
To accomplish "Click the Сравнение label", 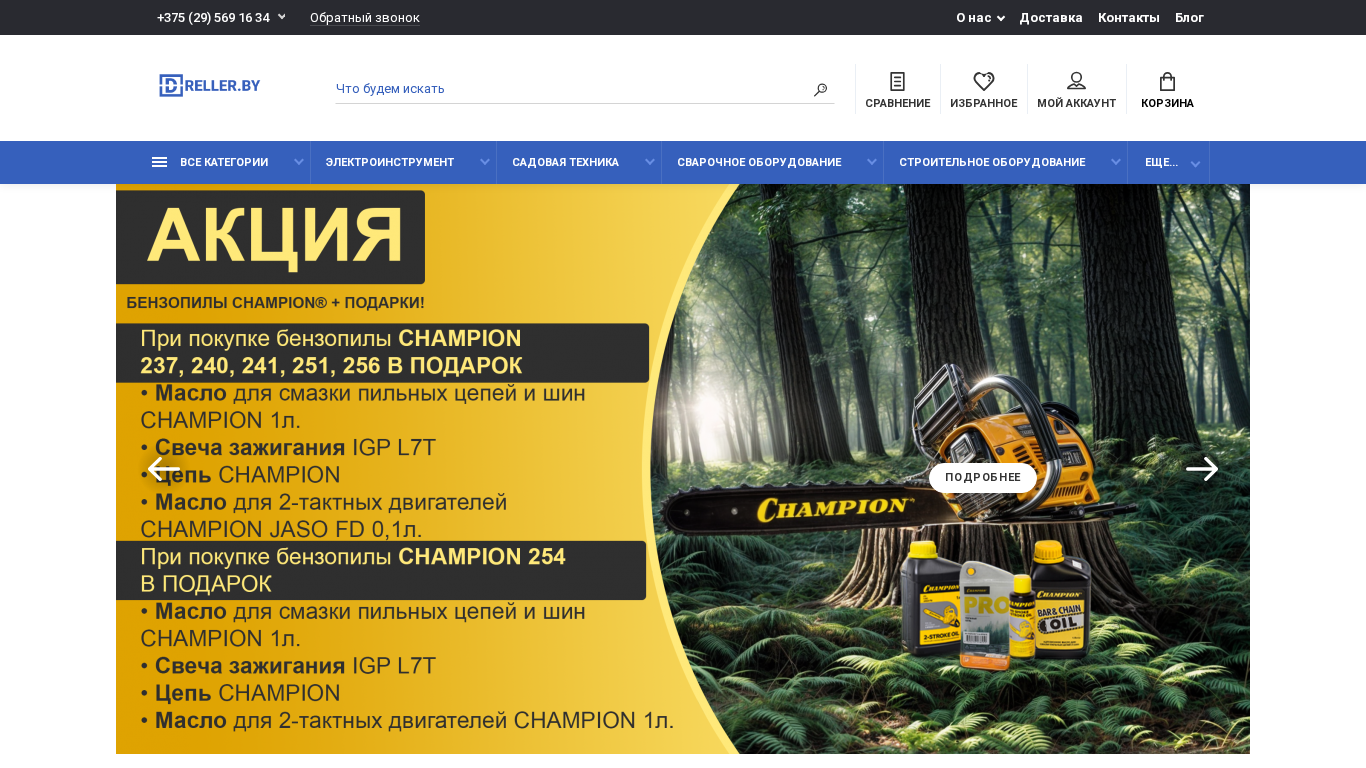I will [898, 104].
